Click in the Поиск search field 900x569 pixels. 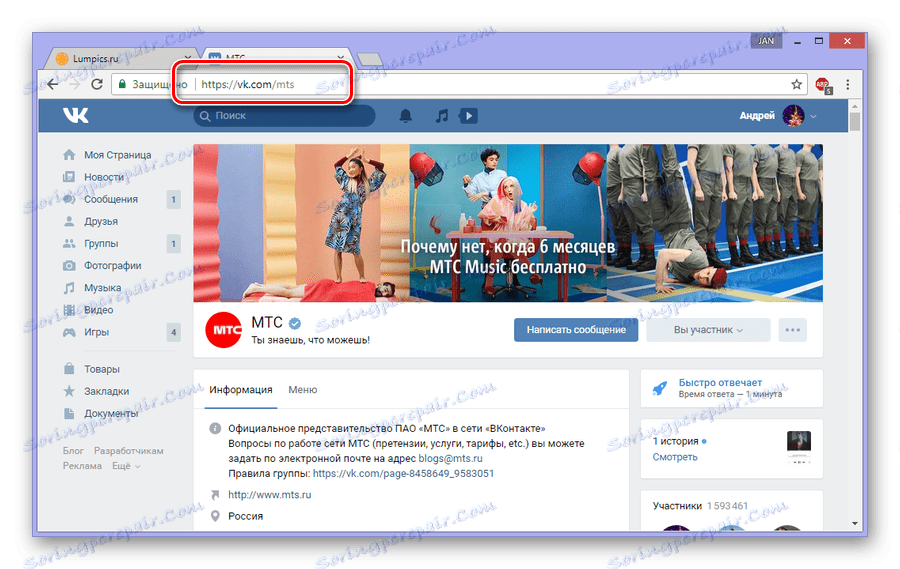click(x=285, y=116)
